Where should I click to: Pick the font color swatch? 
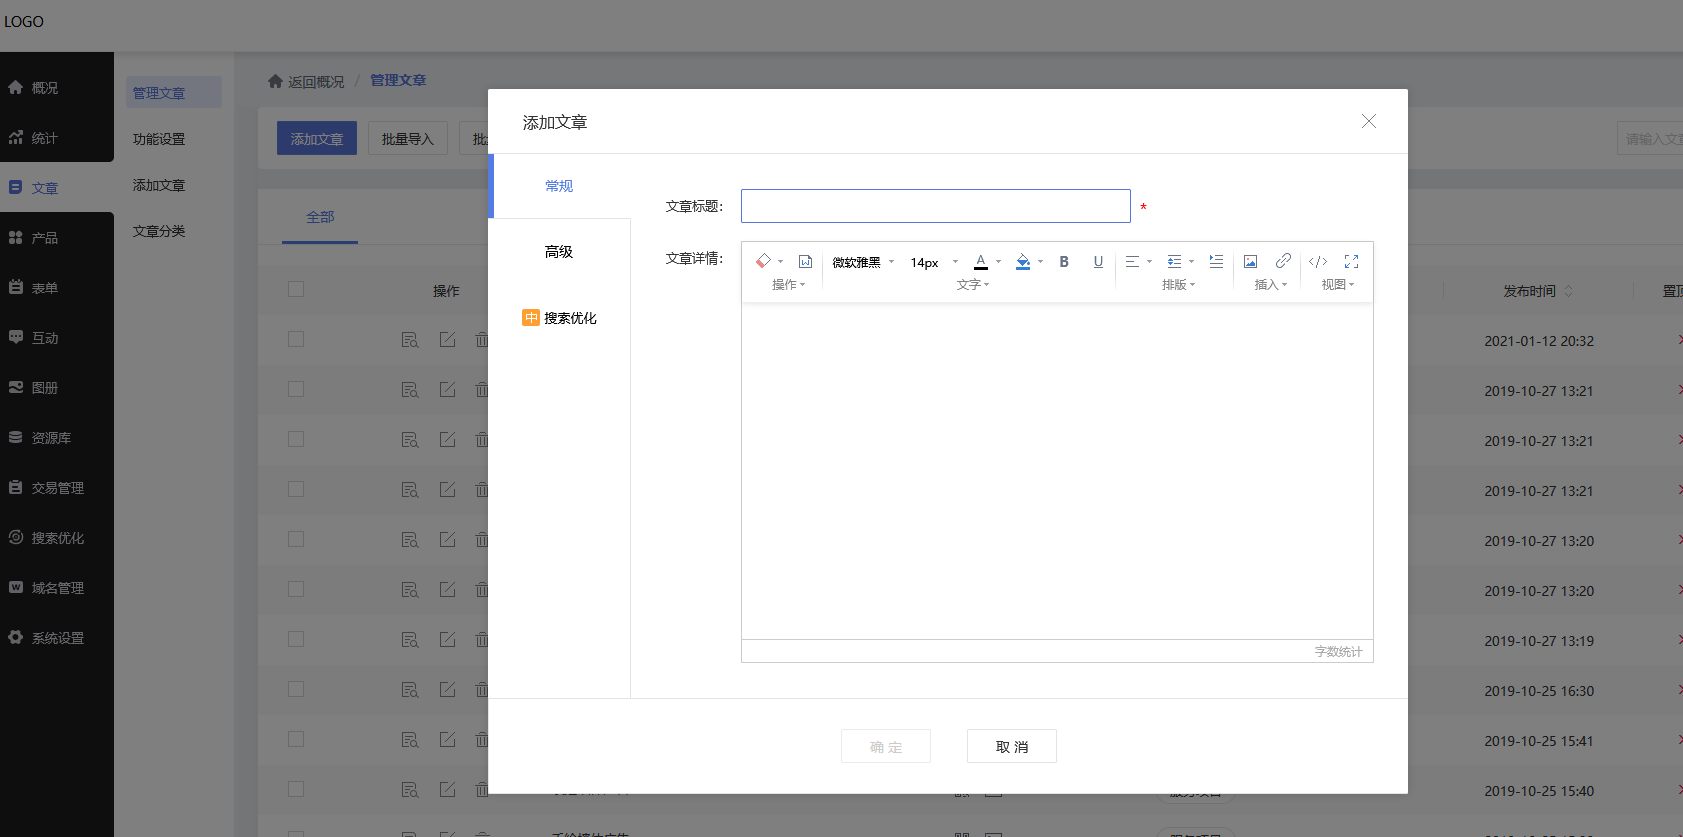[x=981, y=262]
